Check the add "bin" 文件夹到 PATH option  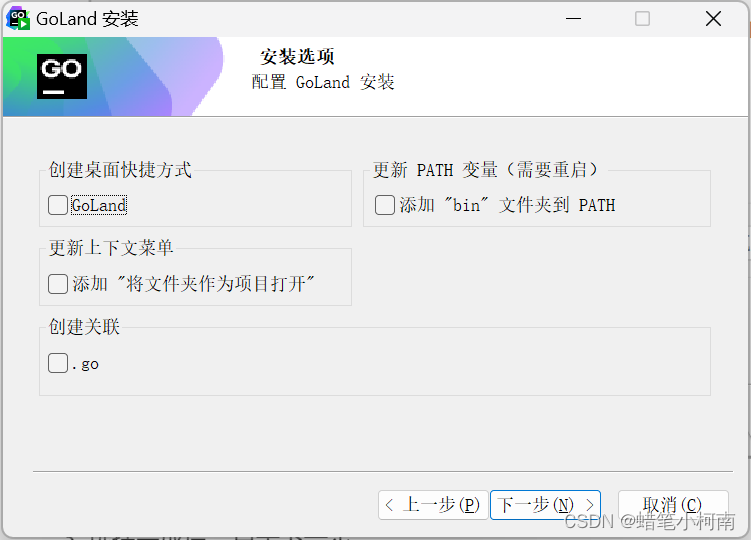pos(385,205)
